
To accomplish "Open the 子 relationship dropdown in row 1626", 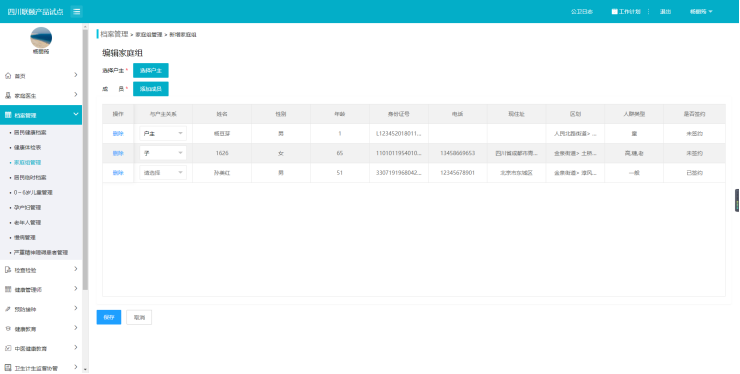I will coord(163,153).
